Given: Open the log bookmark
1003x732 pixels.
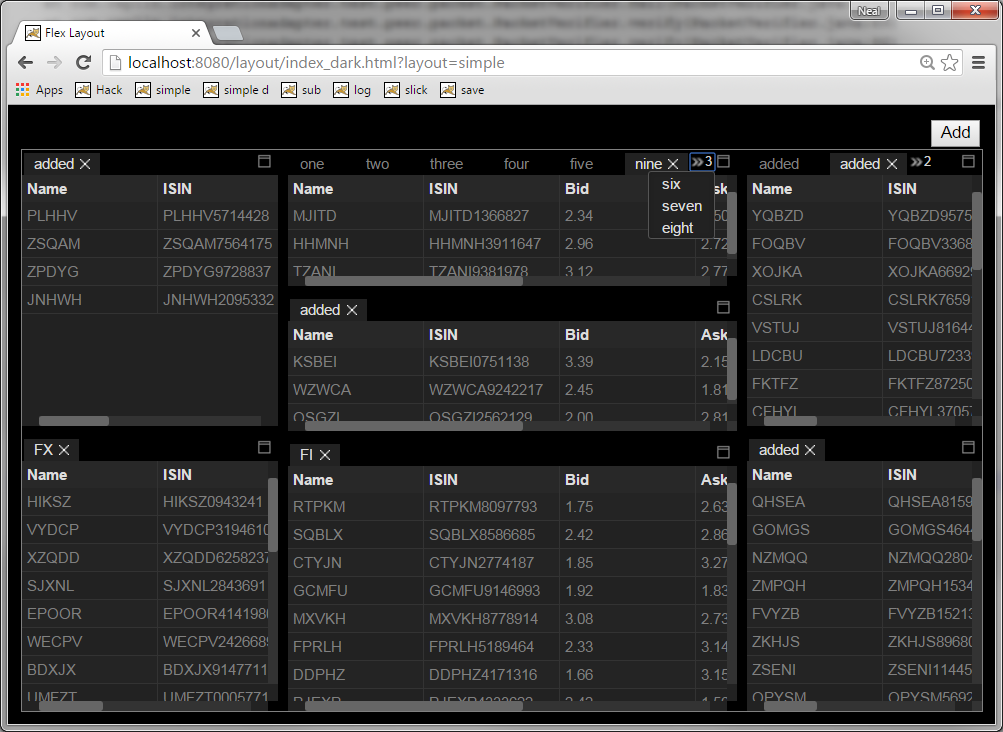Looking at the screenshot, I should (x=352, y=90).
